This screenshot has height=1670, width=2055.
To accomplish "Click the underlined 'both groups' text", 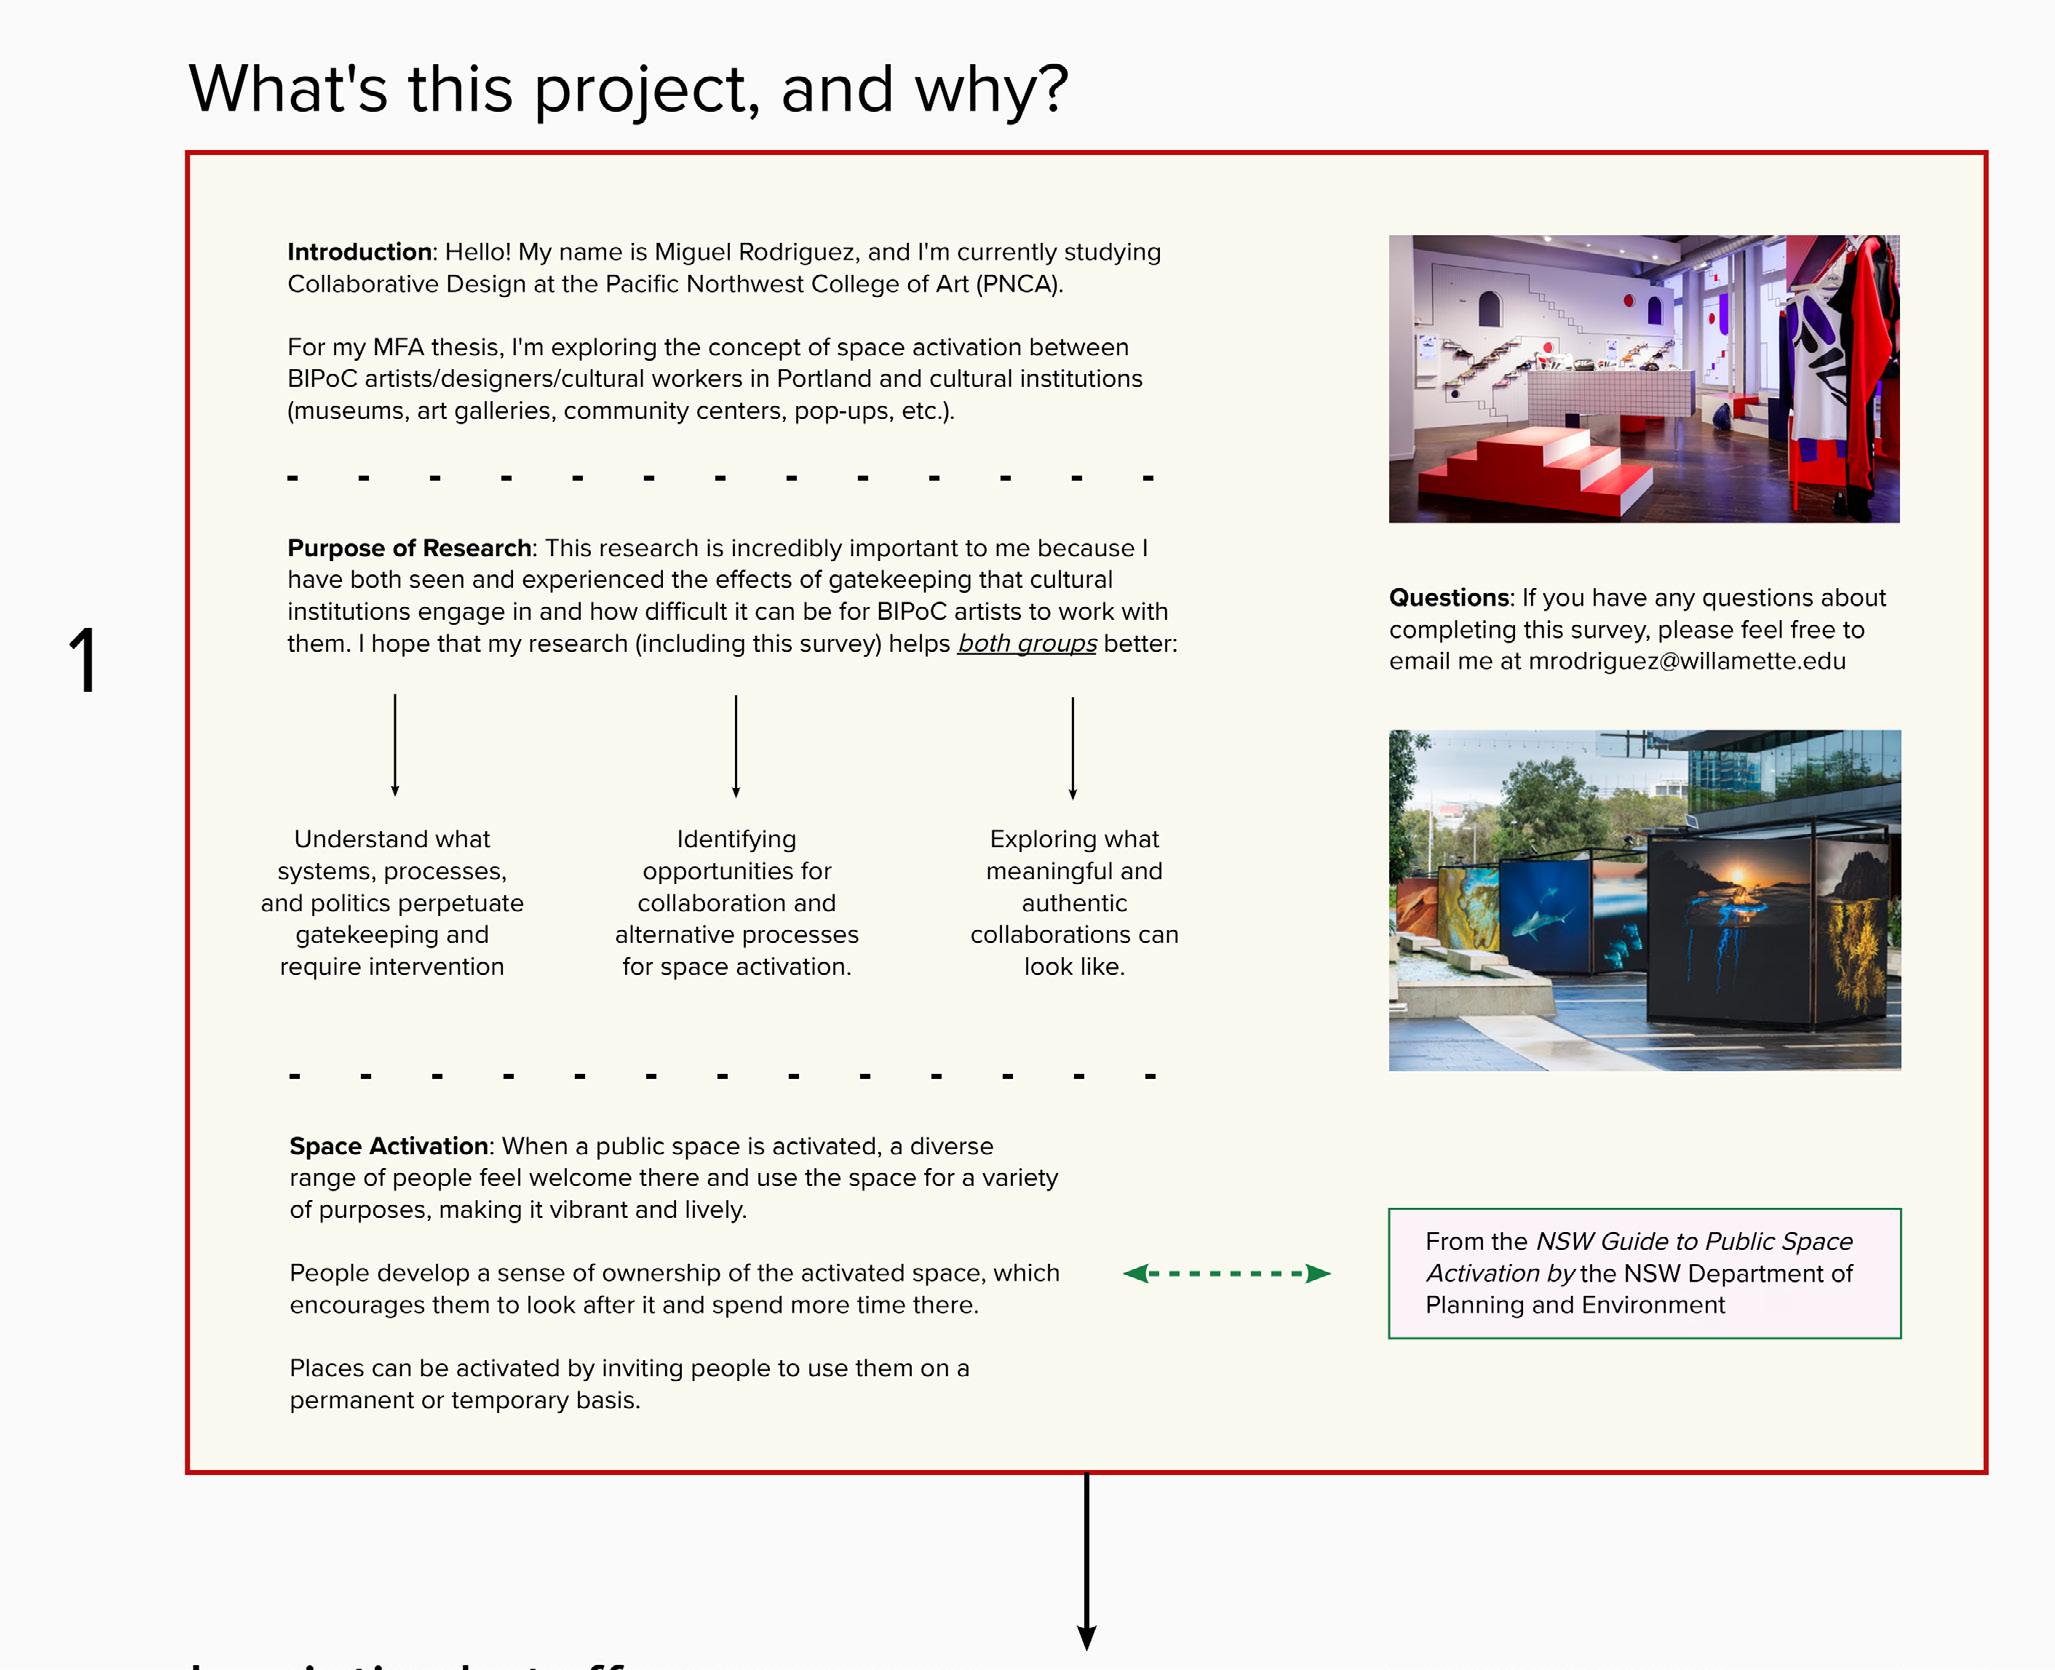I will (x=1026, y=644).
